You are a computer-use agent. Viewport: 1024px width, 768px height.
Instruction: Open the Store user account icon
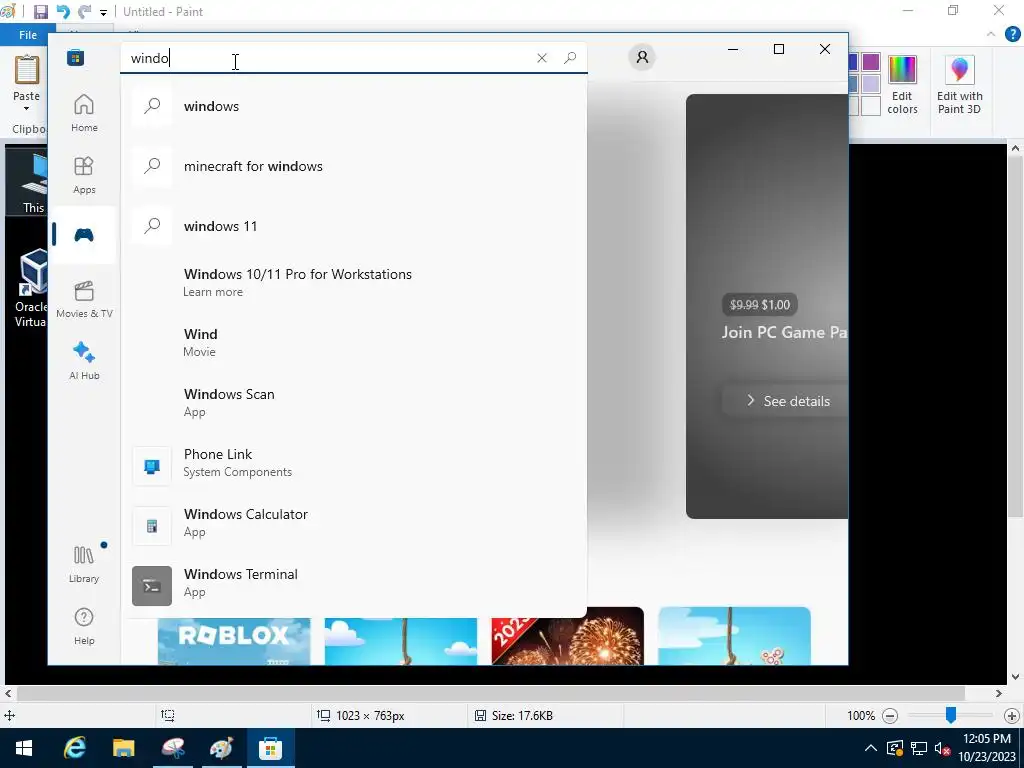point(642,57)
